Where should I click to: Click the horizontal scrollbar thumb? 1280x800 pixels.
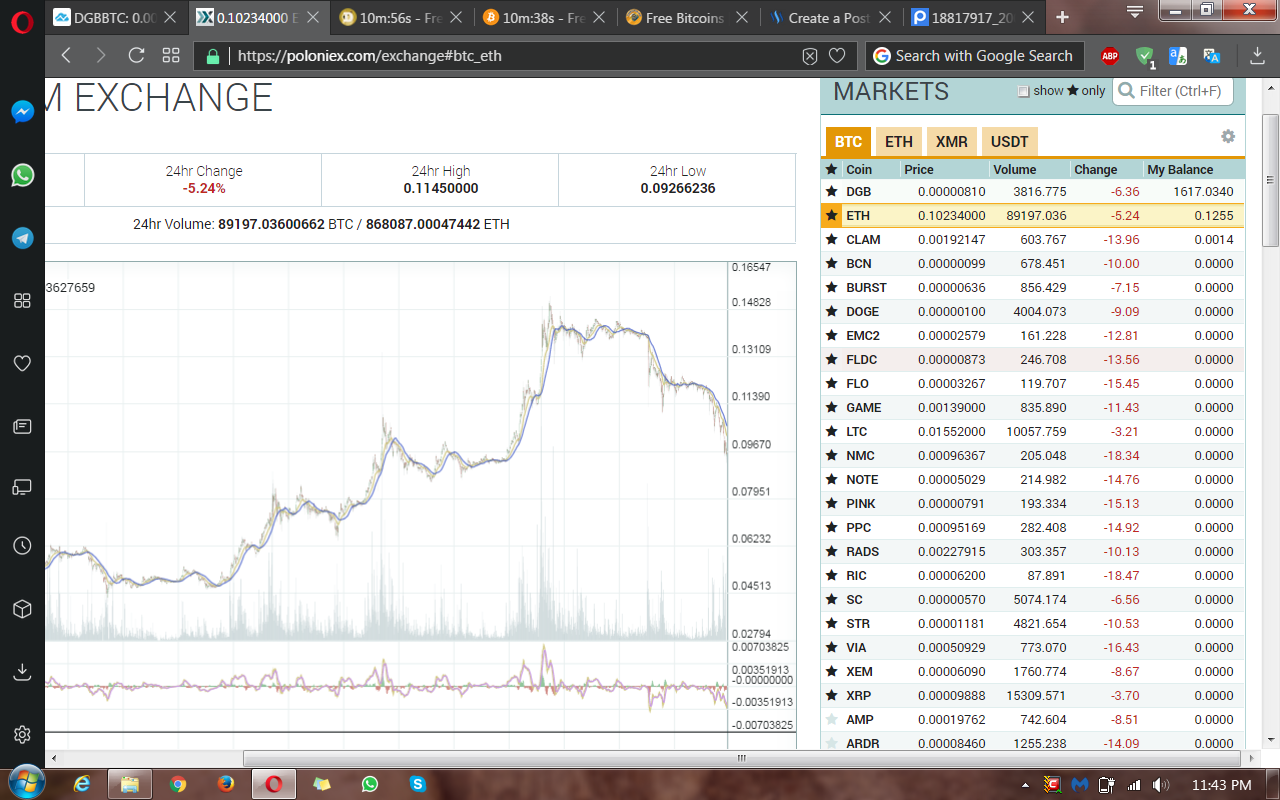742,759
